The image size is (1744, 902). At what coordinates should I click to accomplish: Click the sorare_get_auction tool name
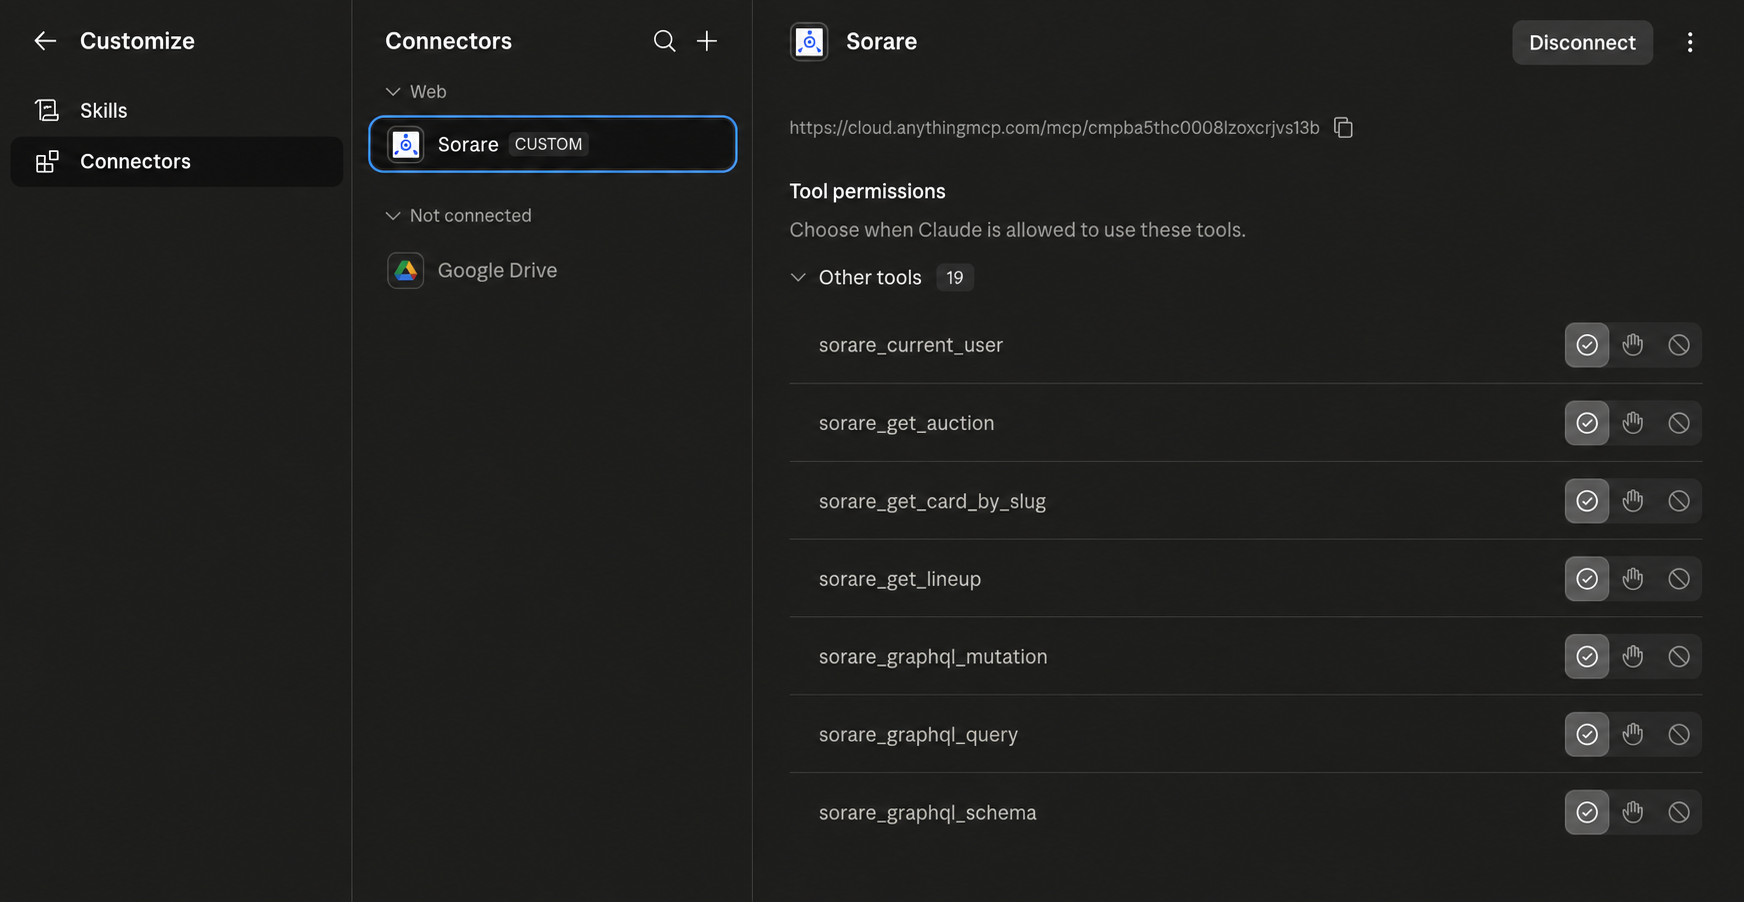(907, 423)
